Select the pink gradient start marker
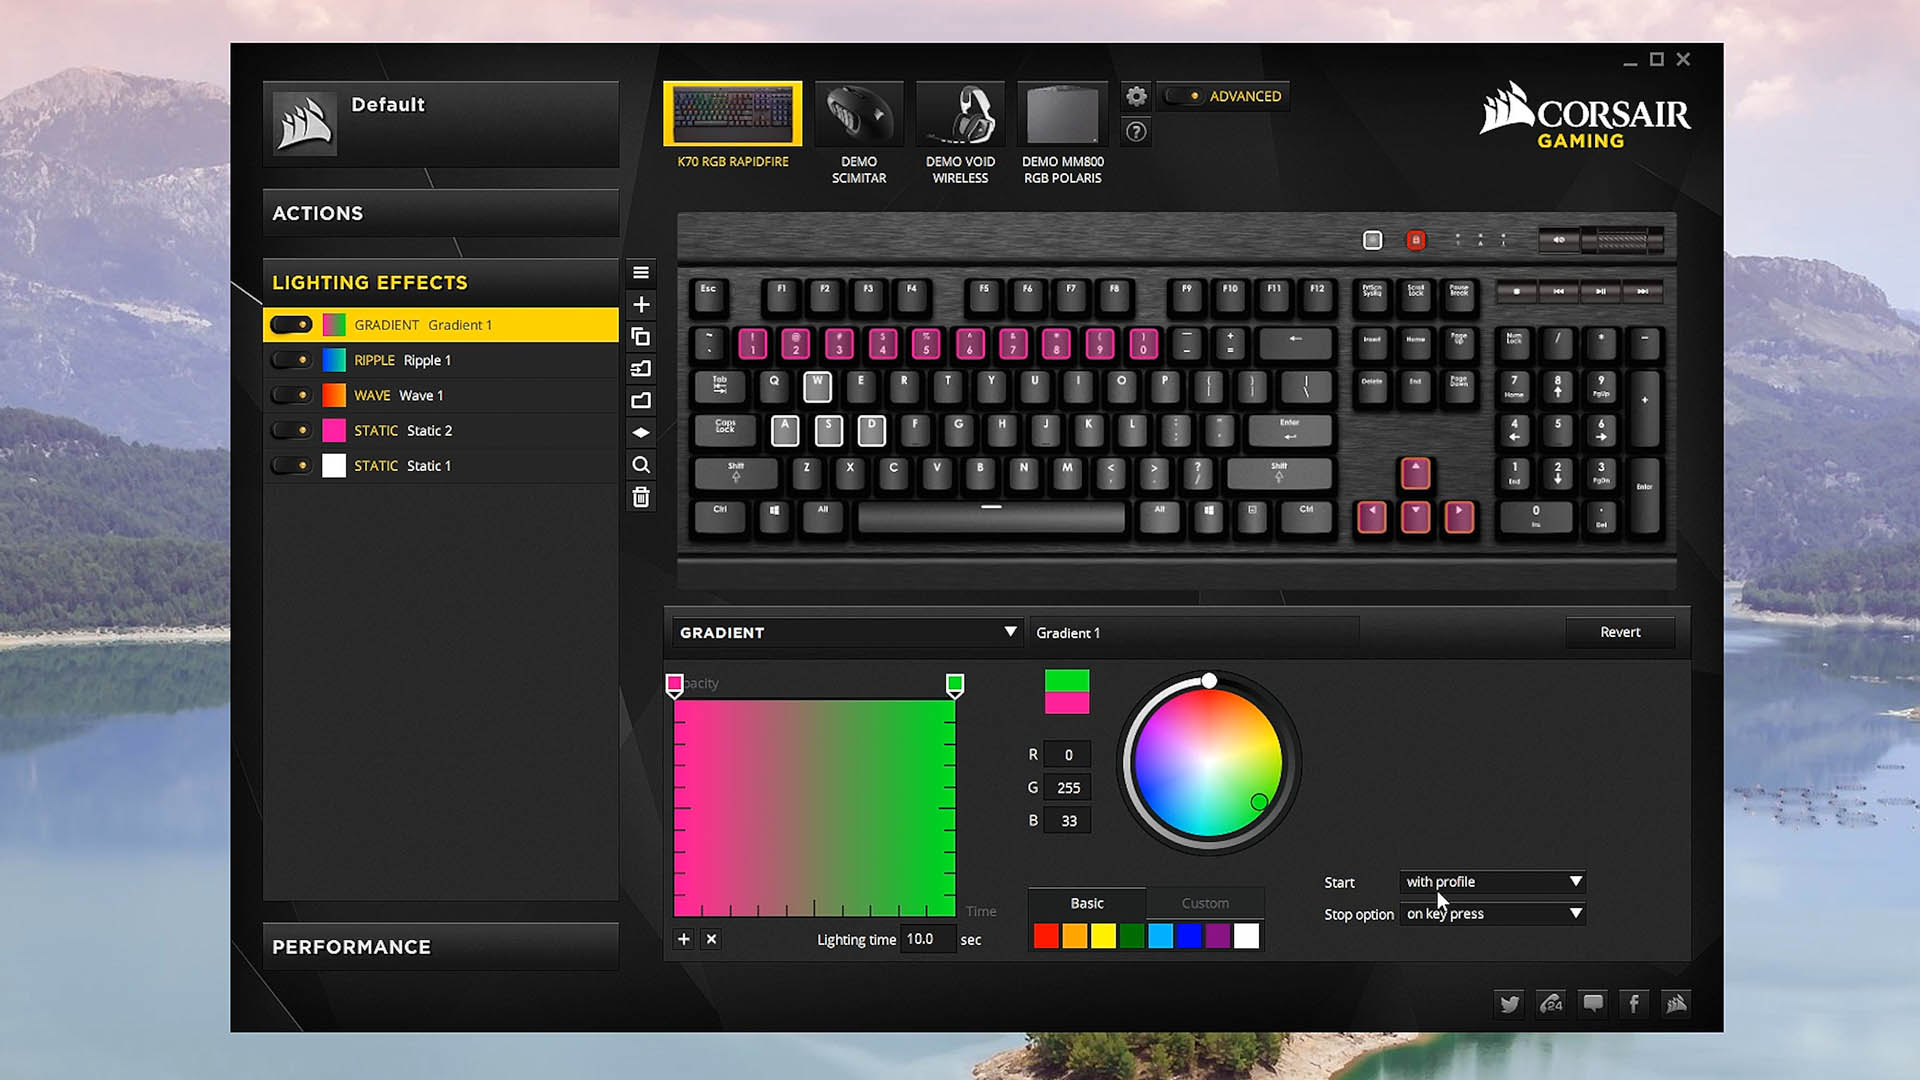1920x1080 pixels. click(674, 685)
